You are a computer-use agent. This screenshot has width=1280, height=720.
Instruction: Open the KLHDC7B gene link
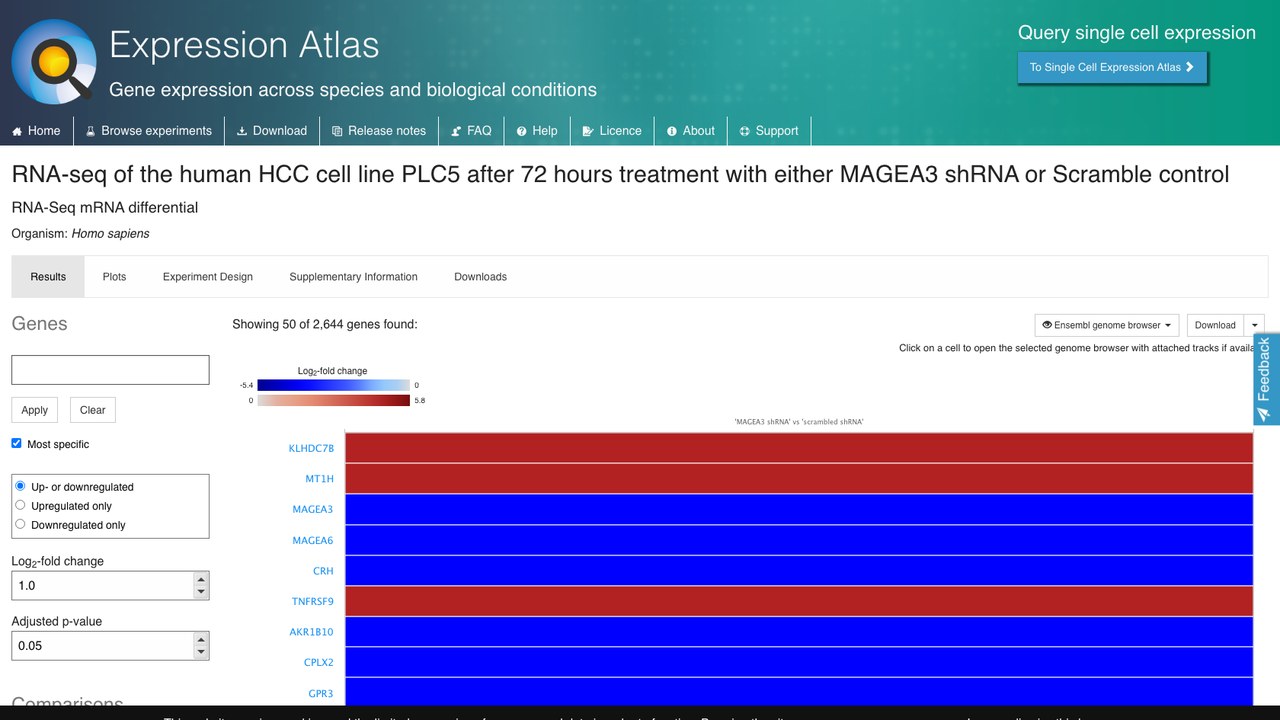[311, 448]
